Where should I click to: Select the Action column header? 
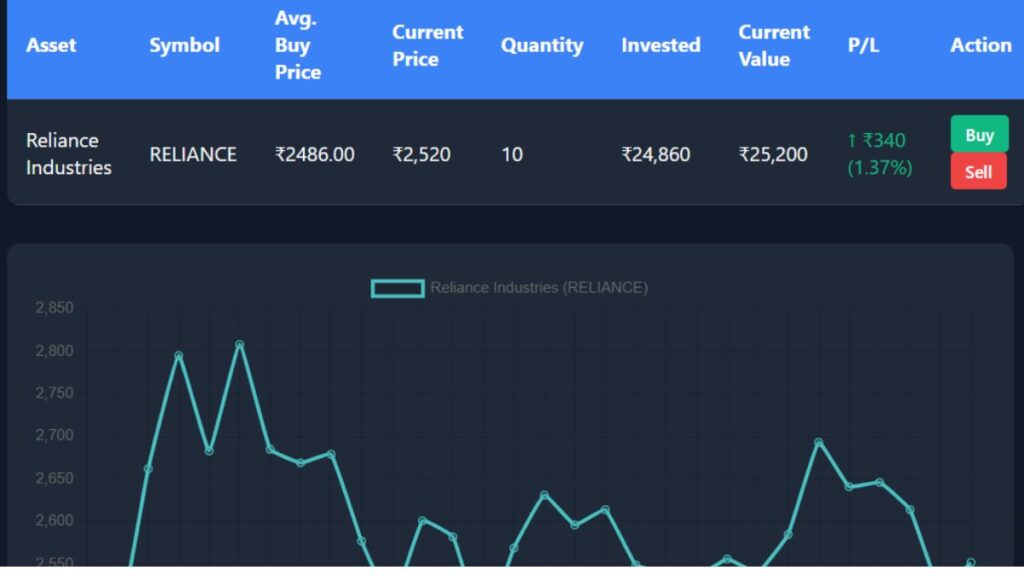[981, 45]
